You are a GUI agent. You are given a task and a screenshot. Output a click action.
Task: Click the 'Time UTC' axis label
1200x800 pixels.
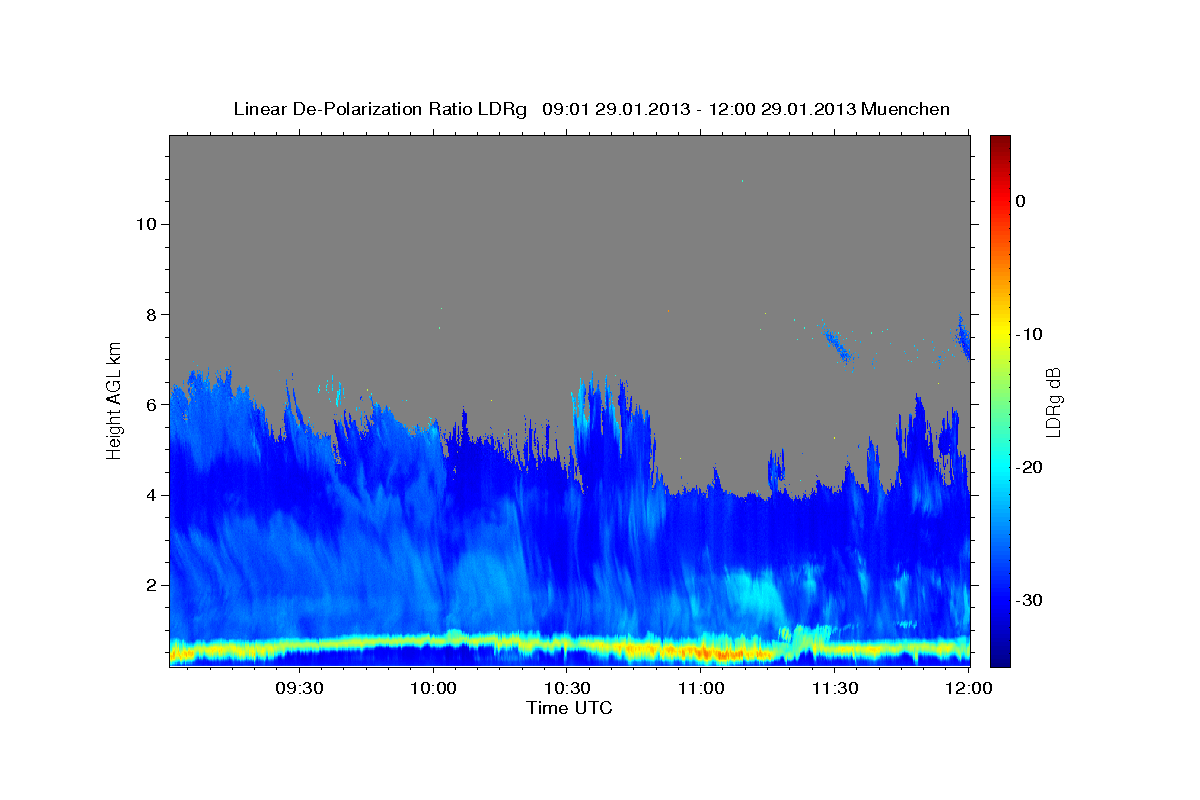pos(569,708)
